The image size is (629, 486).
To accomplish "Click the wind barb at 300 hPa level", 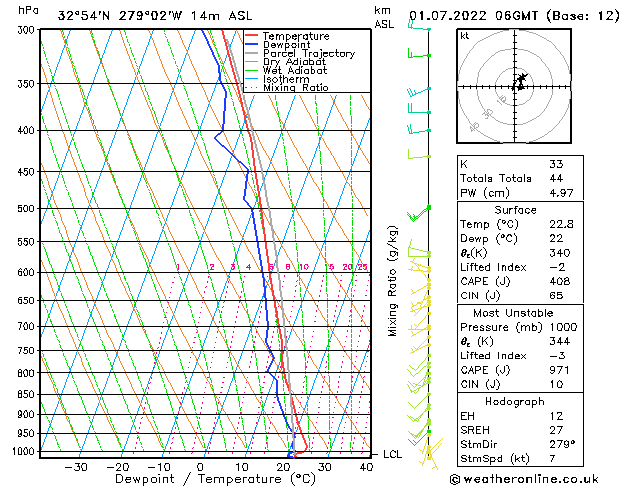I will [x=419, y=26].
